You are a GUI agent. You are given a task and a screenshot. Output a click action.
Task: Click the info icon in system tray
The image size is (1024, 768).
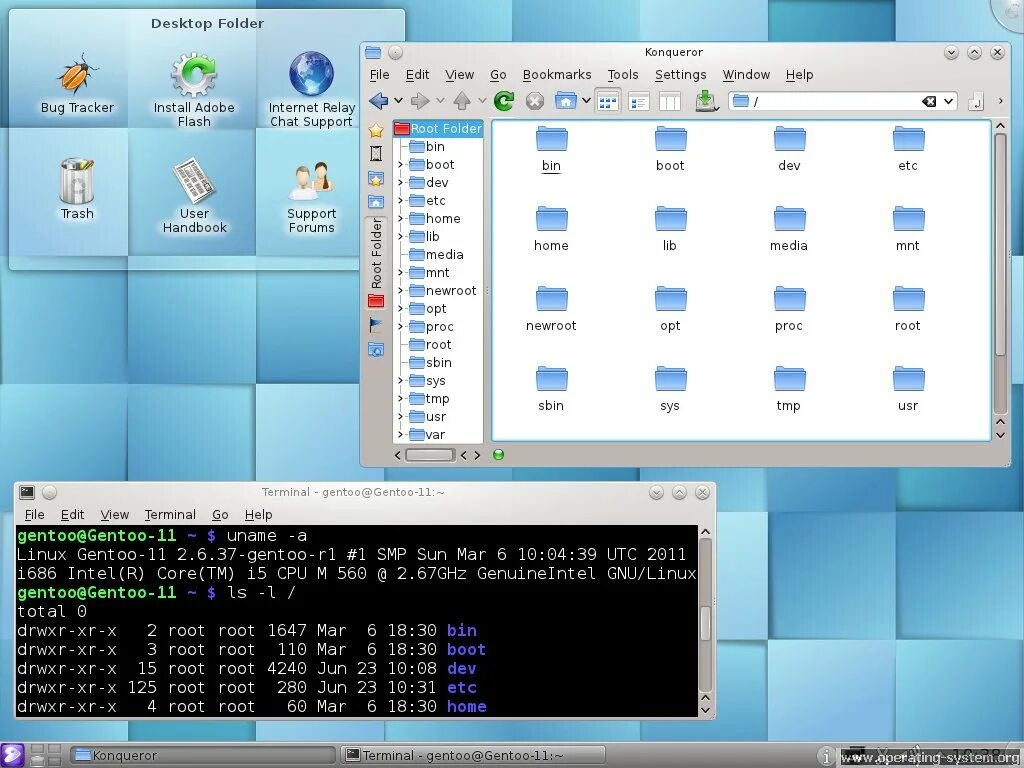pos(825,756)
